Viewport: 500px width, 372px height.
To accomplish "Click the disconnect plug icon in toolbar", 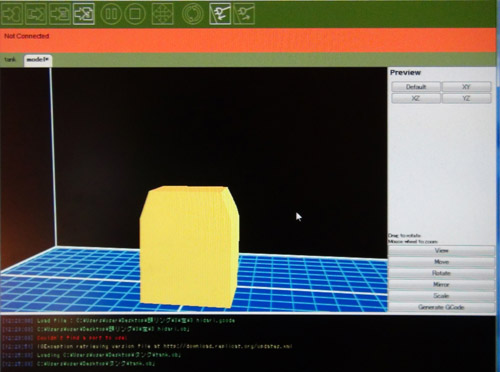I will point(244,14).
